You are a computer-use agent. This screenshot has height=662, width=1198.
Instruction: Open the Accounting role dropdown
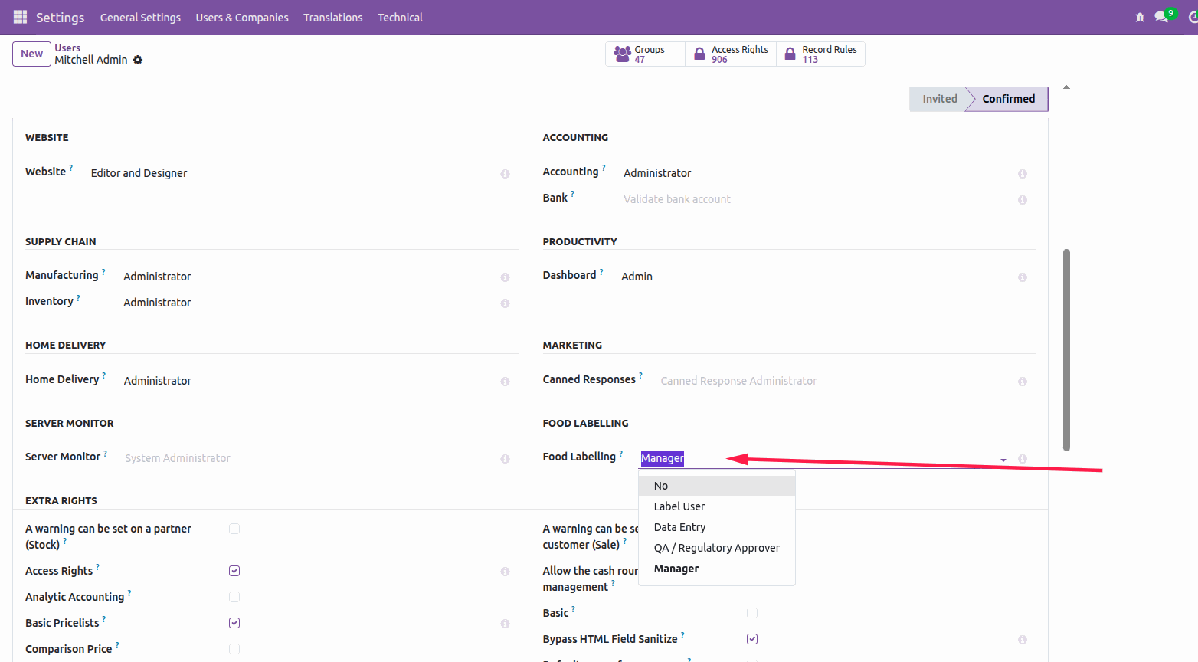pos(816,174)
